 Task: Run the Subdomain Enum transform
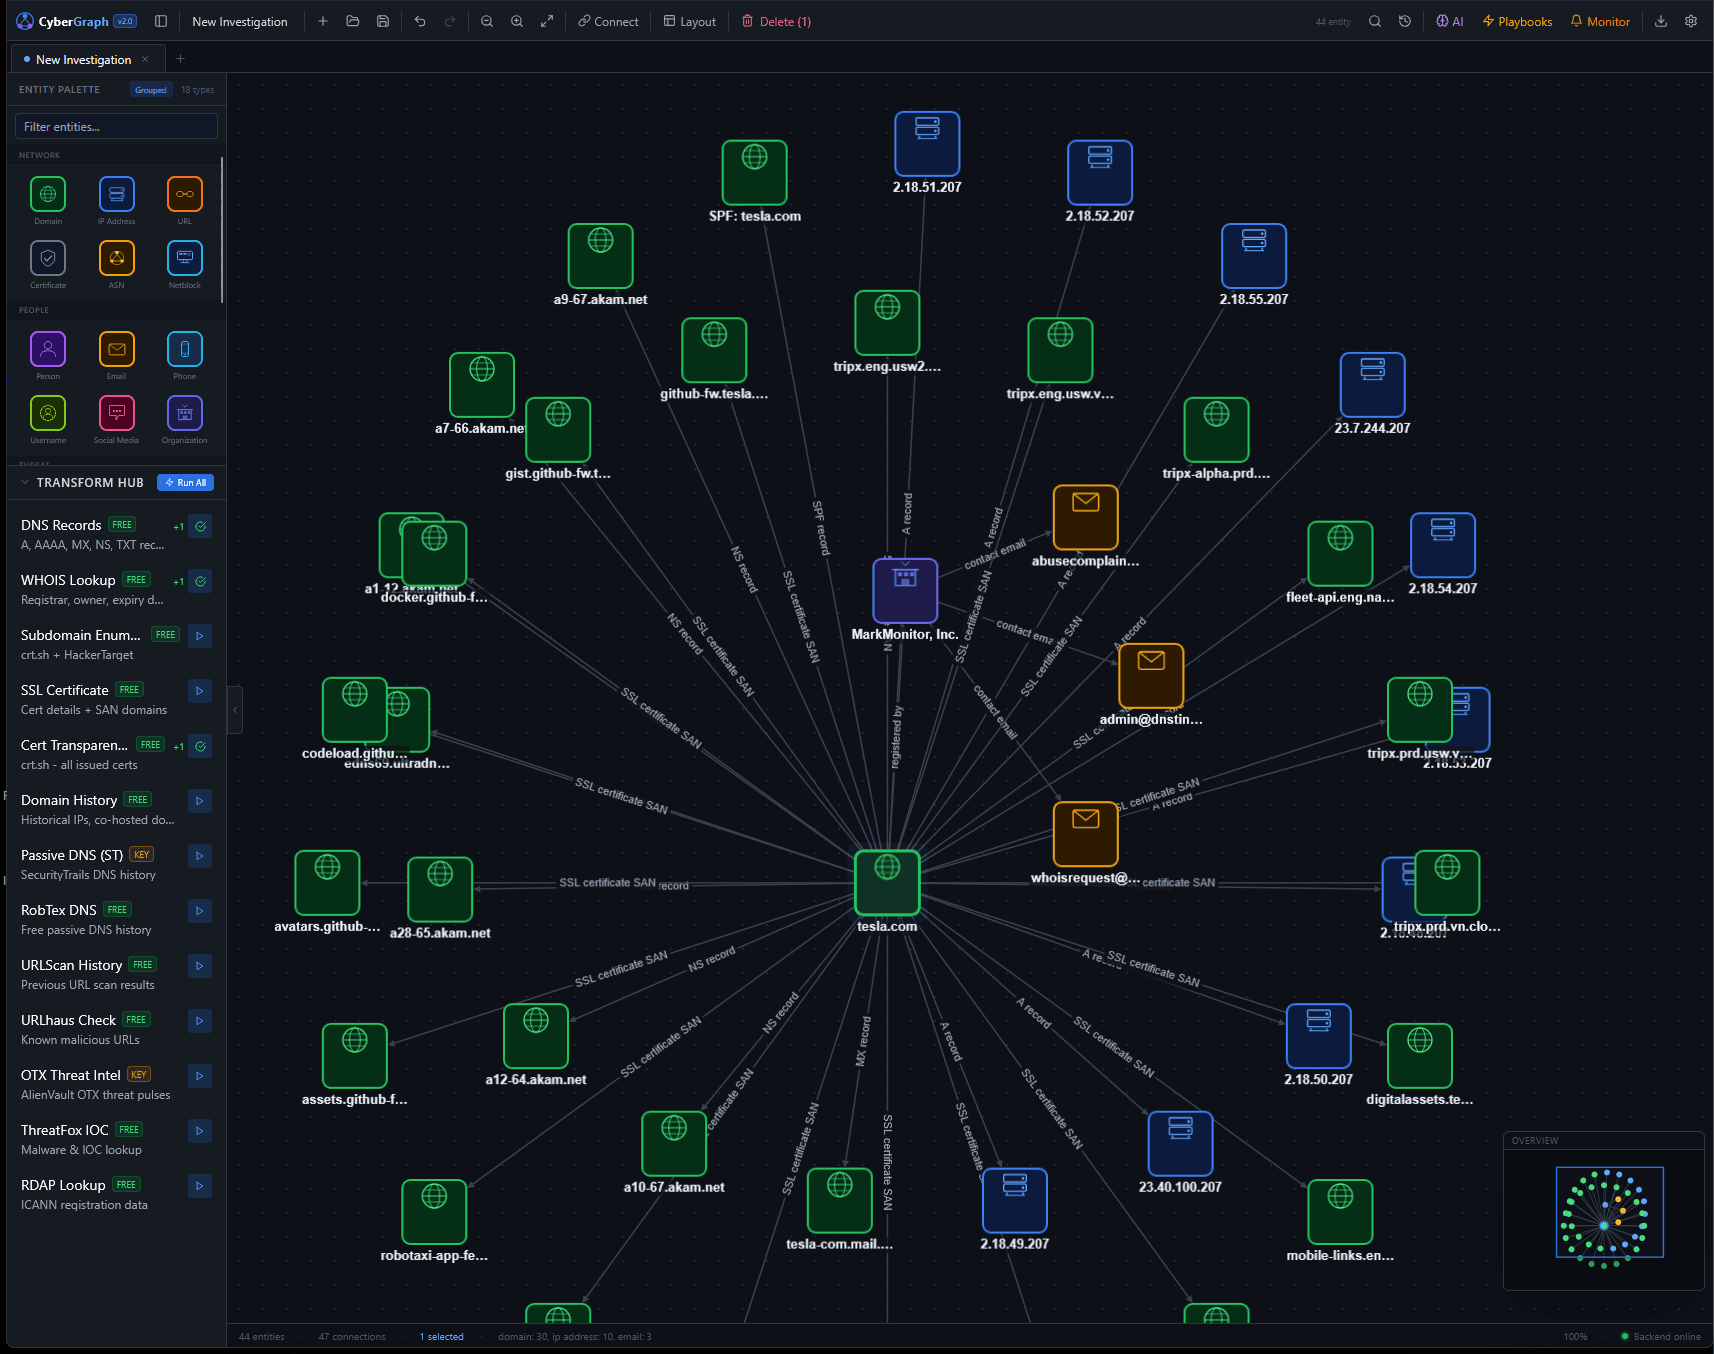tap(200, 636)
